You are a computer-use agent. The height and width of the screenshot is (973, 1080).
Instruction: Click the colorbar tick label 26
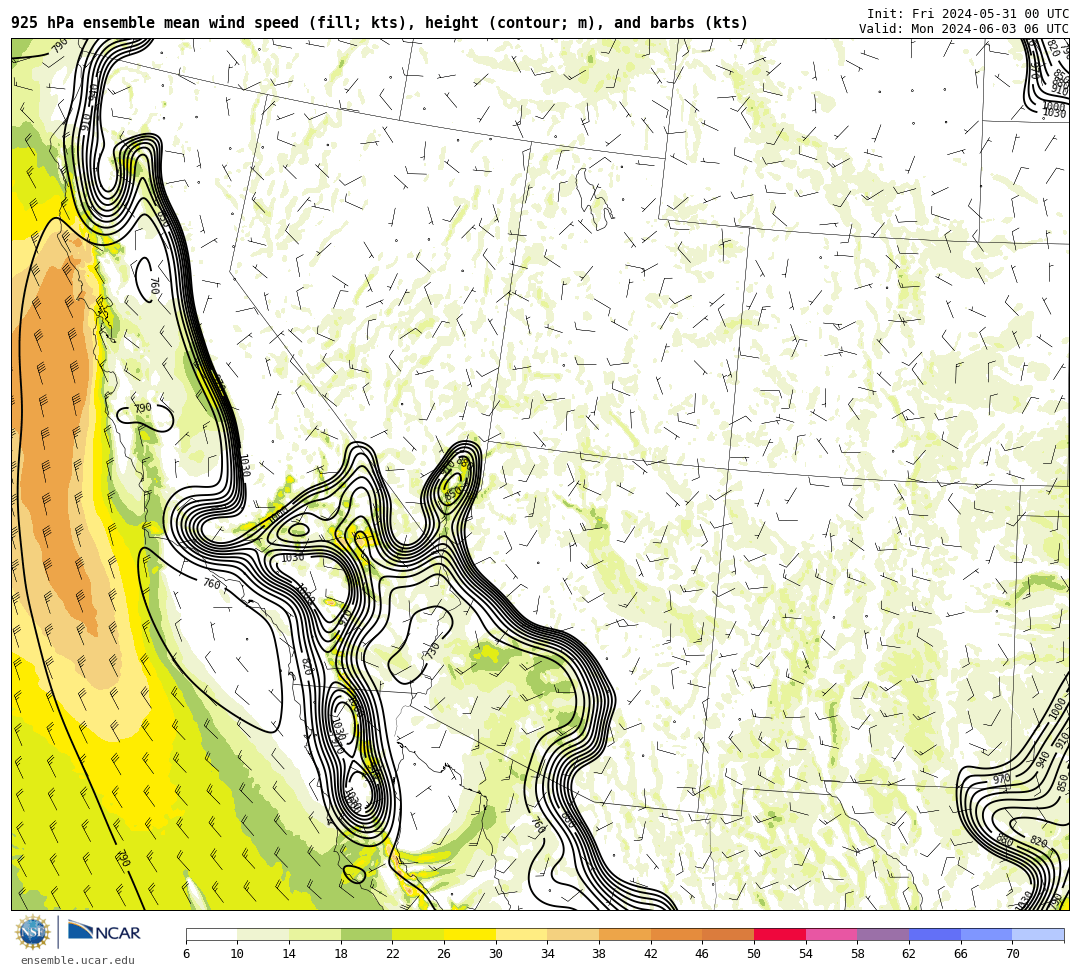444,954
